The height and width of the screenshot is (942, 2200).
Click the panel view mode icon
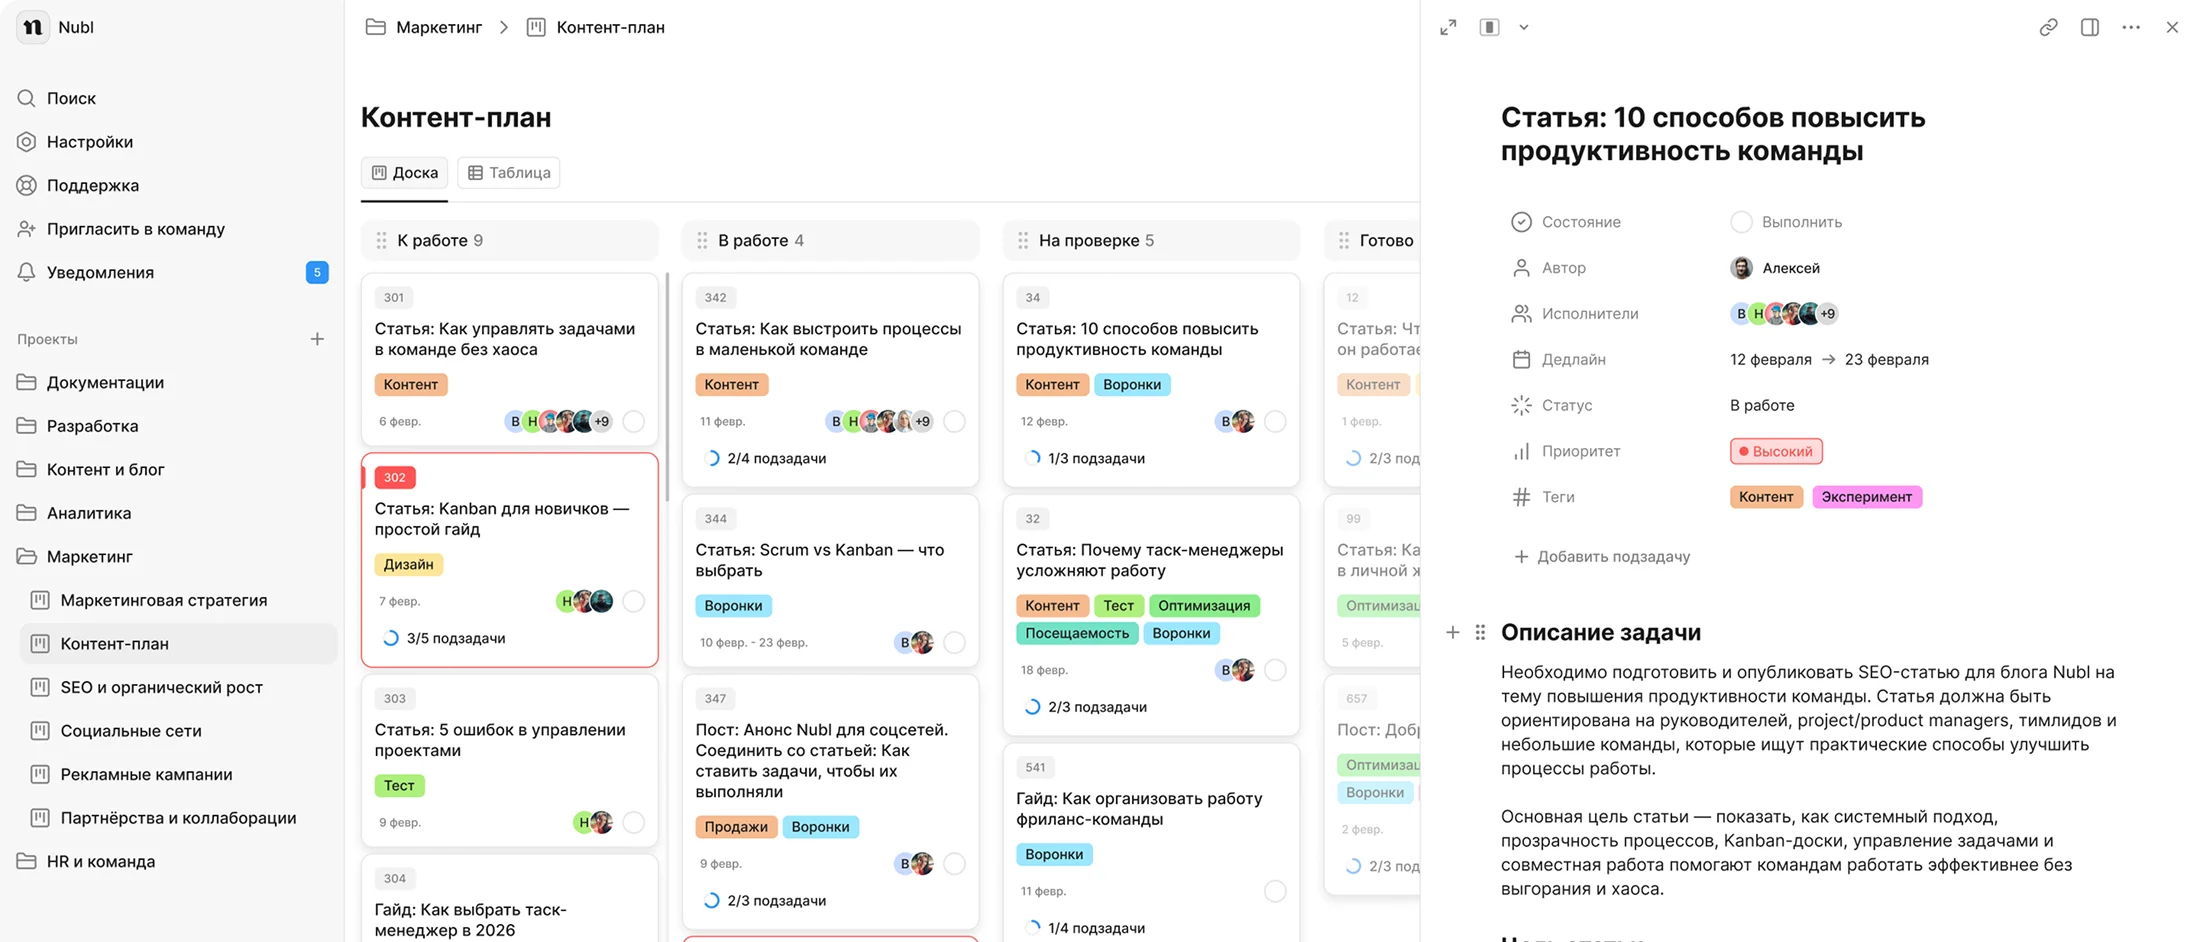[1489, 27]
